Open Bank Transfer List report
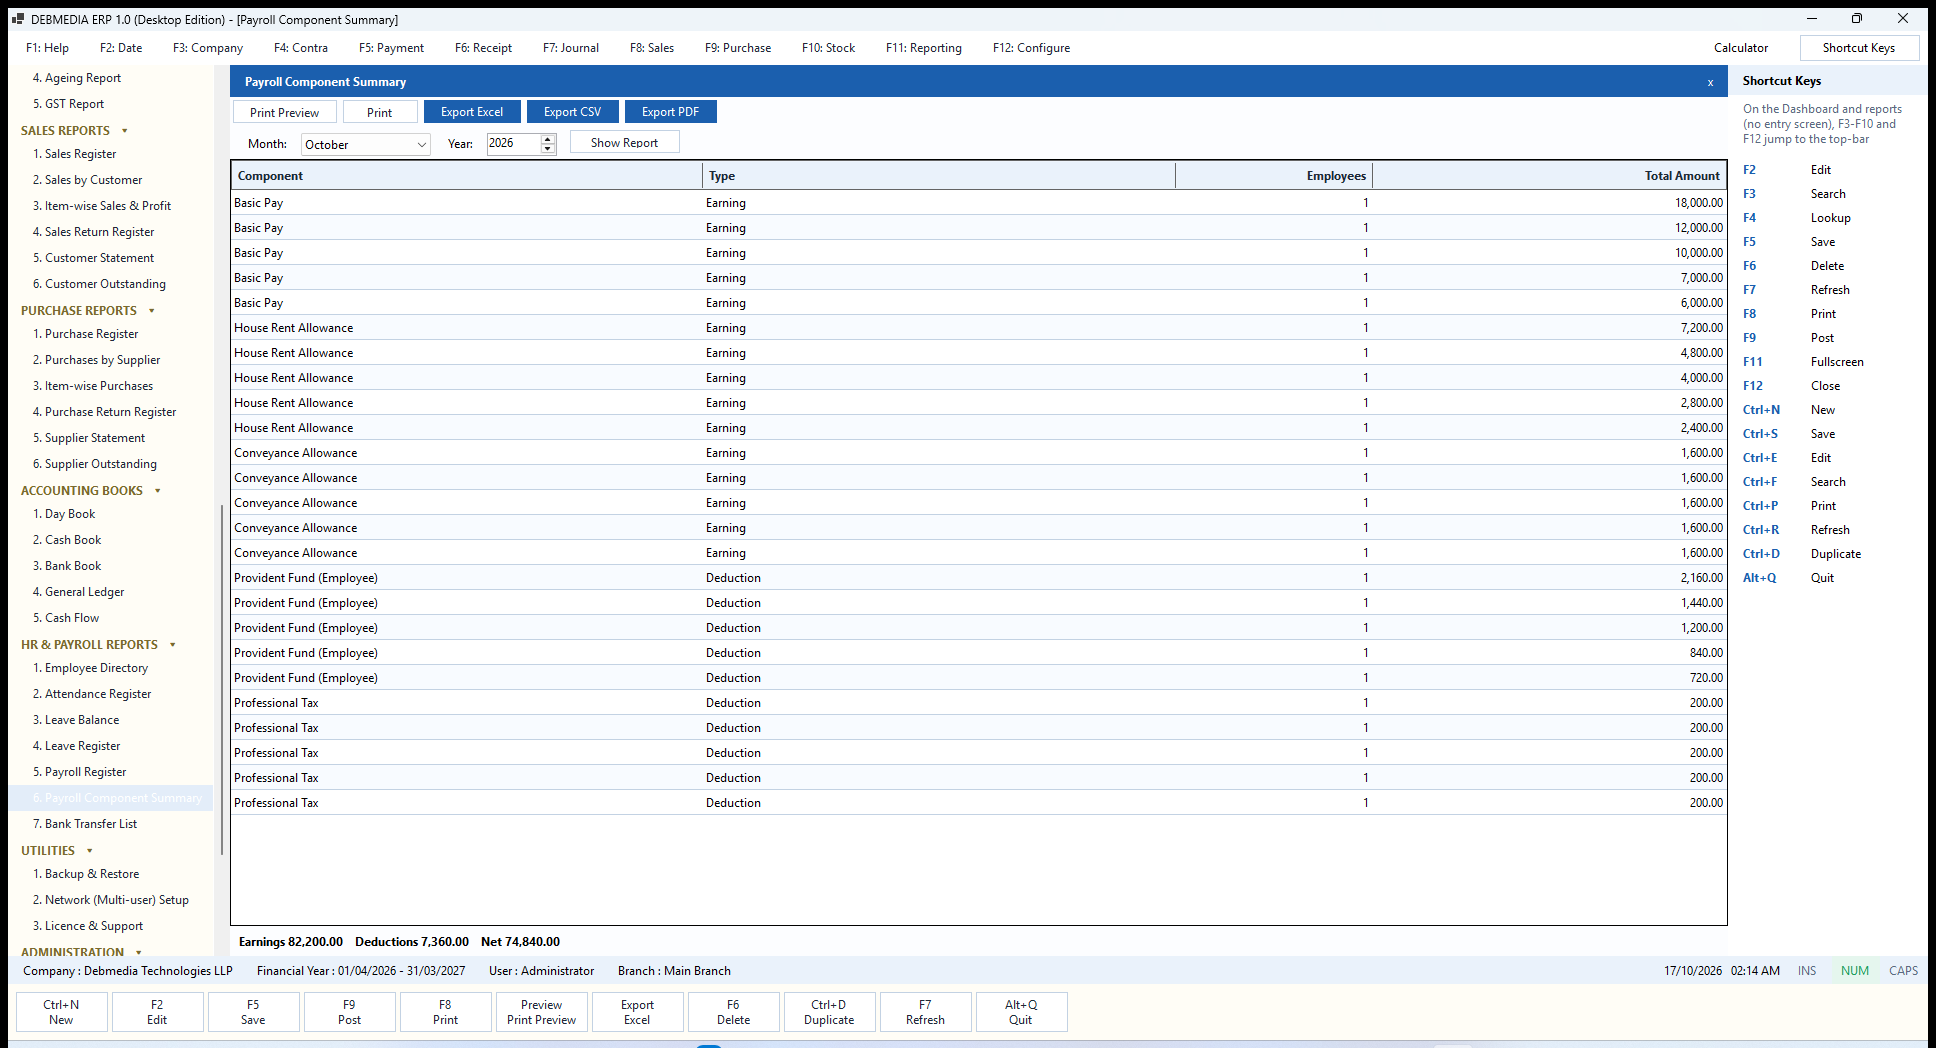 click(x=91, y=824)
